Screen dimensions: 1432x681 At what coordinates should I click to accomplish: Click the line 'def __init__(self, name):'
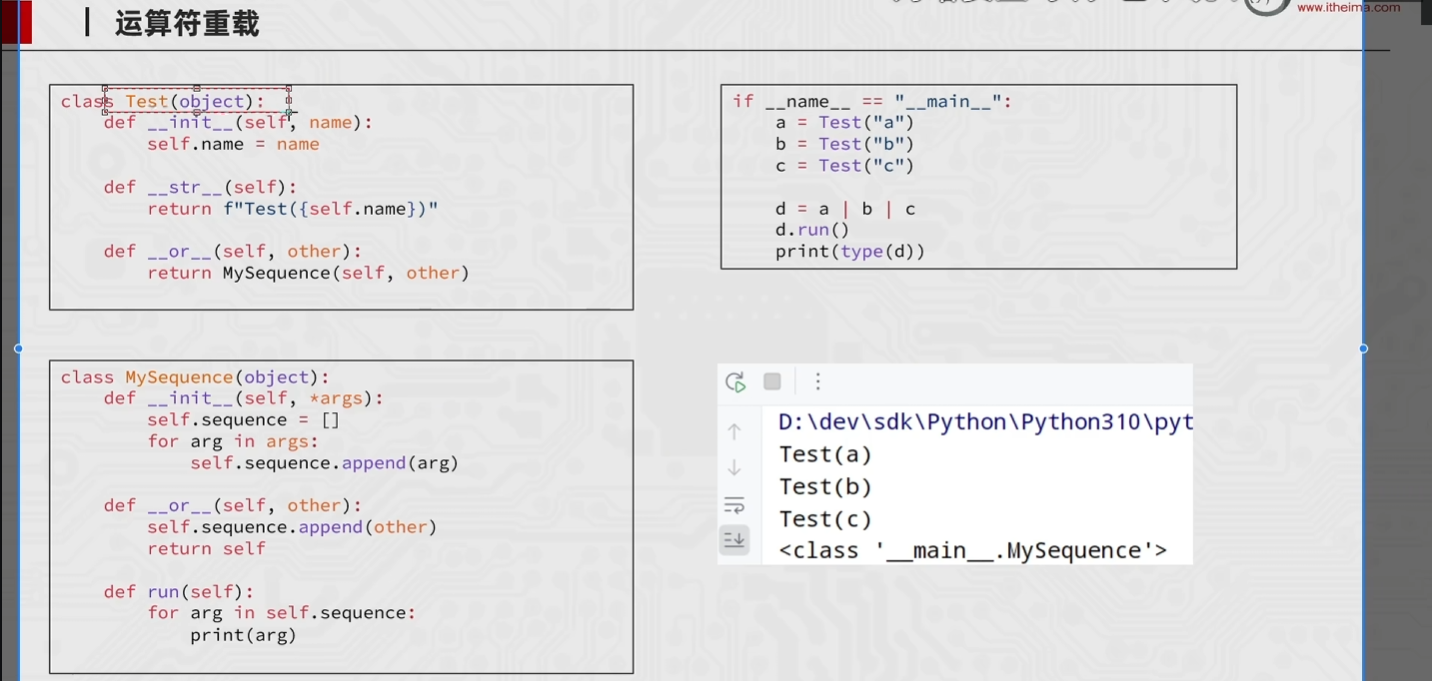click(238, 122)
